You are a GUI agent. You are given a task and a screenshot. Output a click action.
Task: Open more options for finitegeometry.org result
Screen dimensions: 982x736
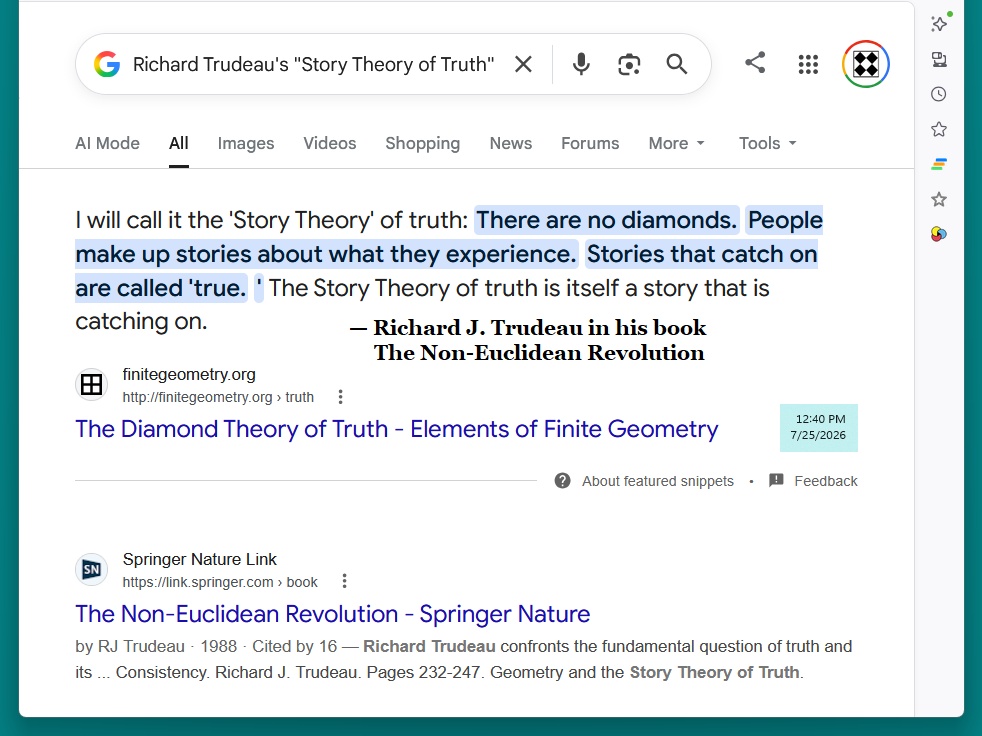pyautogui.click(x=340, y=397)
